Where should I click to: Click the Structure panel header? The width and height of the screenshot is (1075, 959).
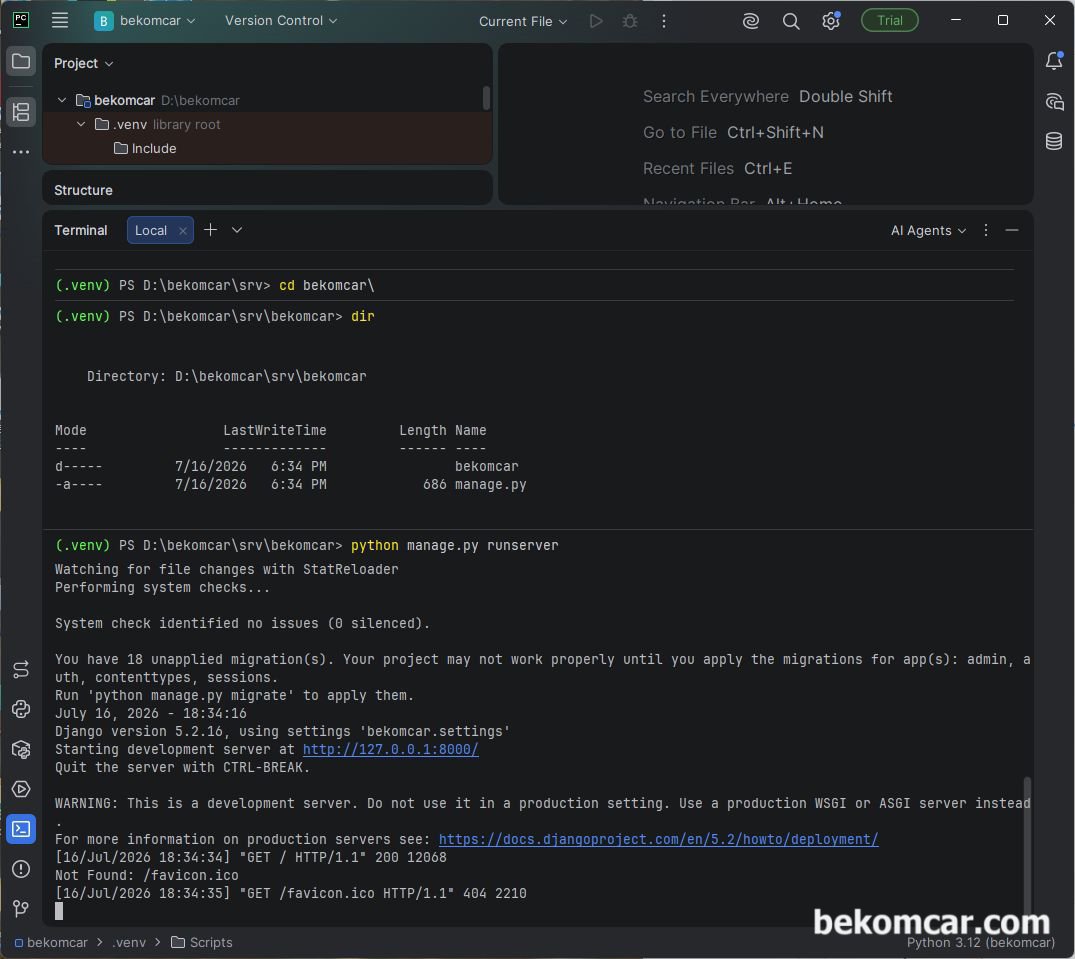(x=83, y=190)
